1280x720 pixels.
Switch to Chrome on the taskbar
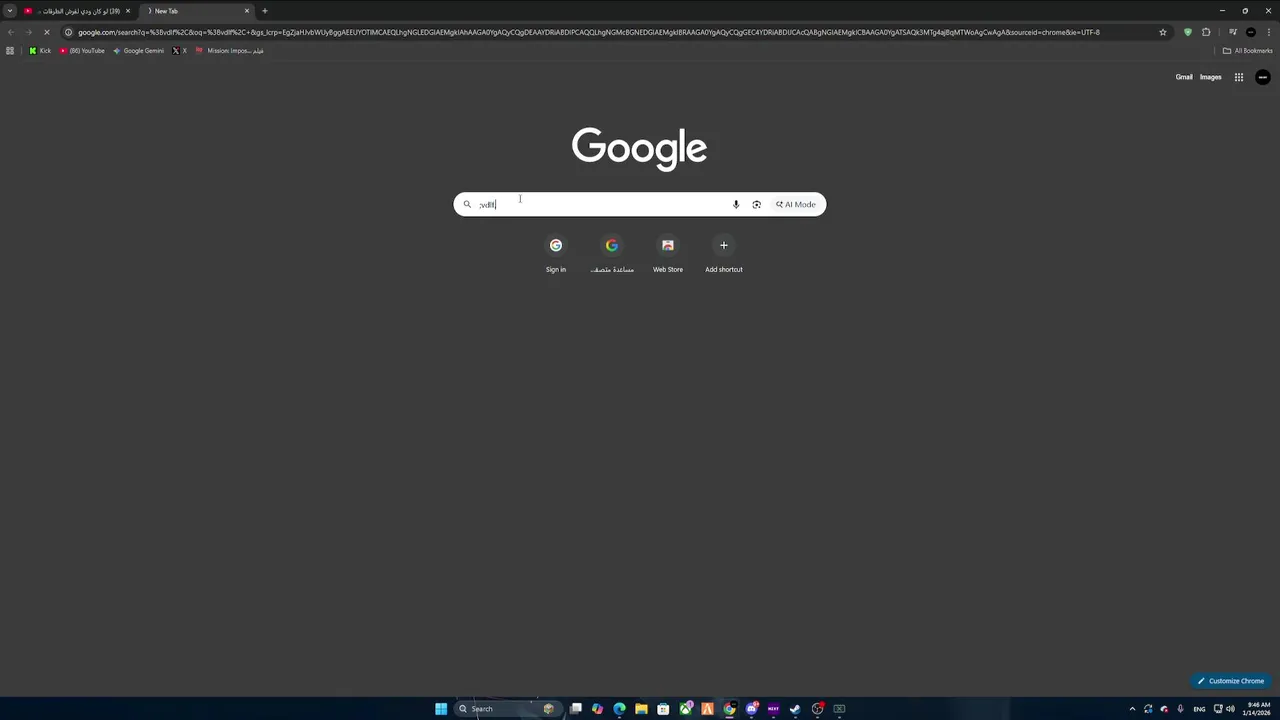tap(730, 709)
